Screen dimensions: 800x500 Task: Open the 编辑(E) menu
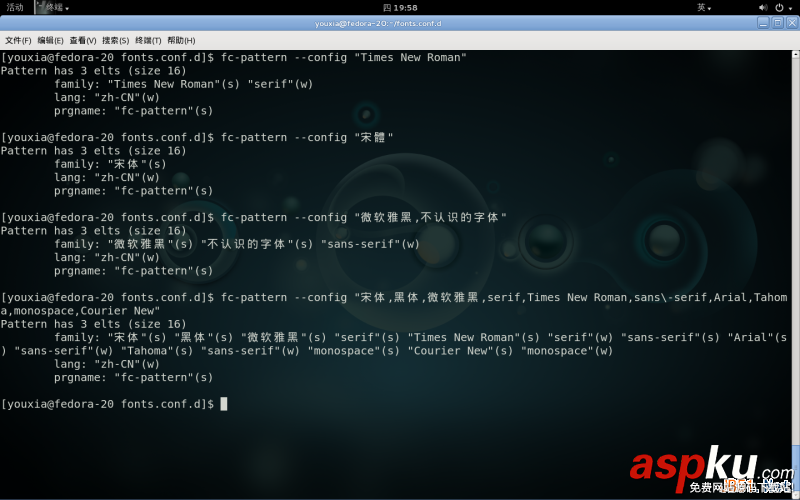pyautogui.click(x=50, y=40)
